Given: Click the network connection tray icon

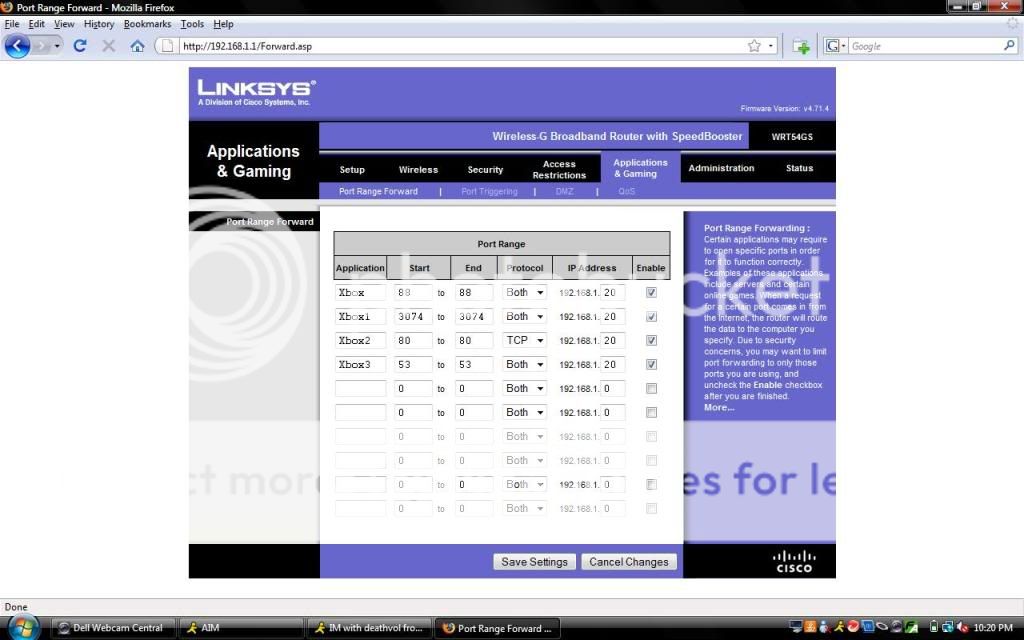Looking at the screenshot, I should [948, 628].
